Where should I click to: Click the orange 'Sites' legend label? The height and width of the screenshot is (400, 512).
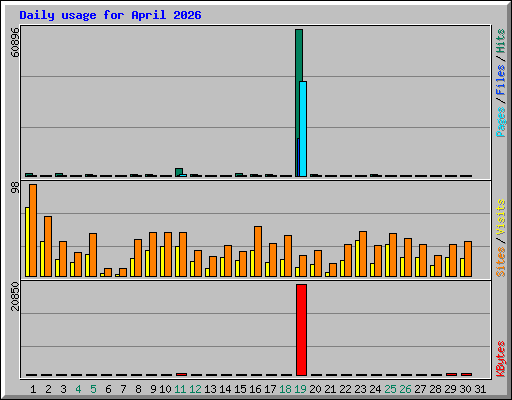tap(500, 262)
